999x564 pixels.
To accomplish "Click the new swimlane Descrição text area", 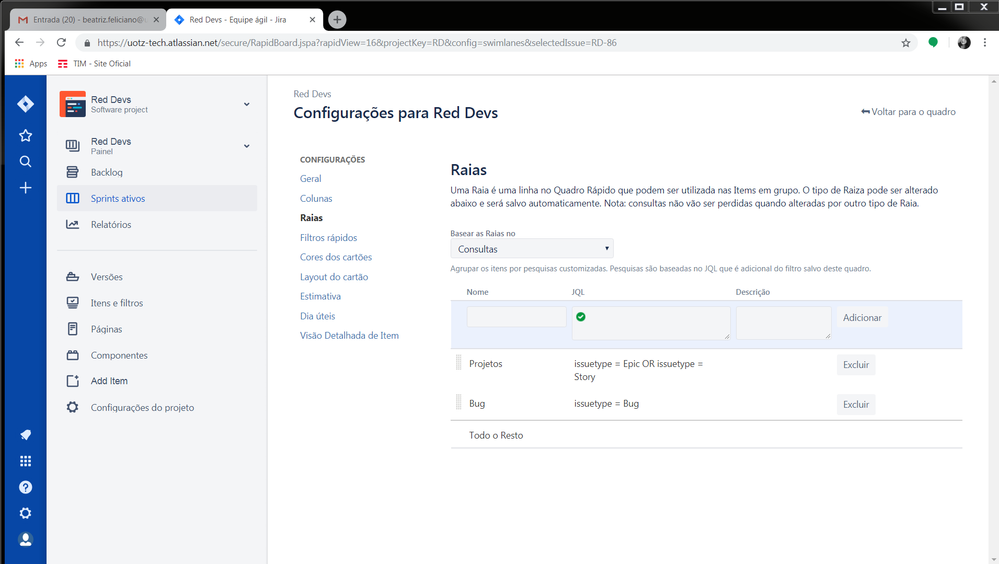I will coord(784,323).
